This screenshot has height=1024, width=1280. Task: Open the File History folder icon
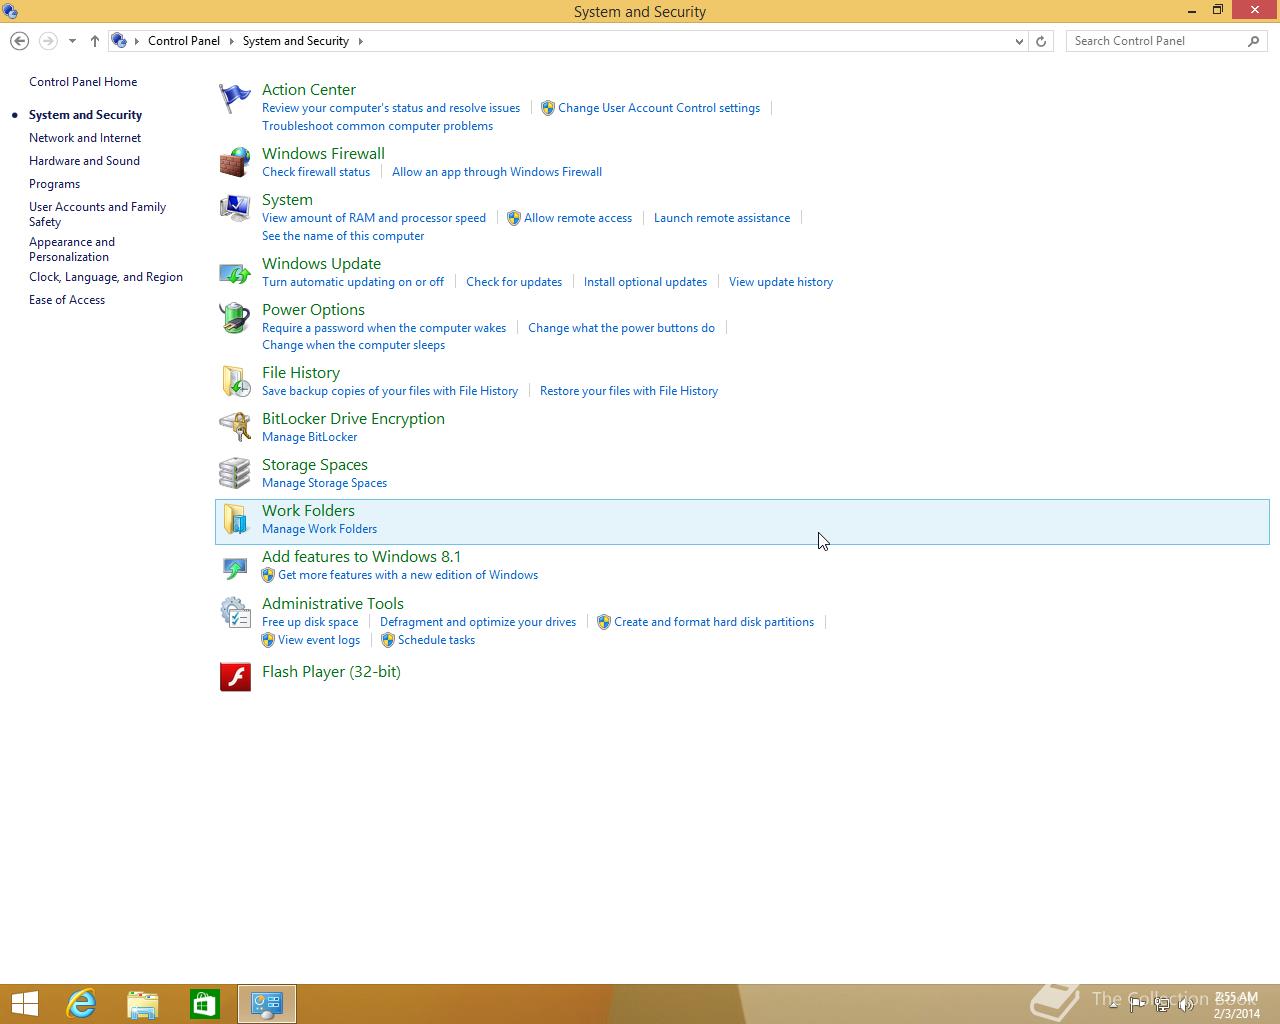click(x=235, y=381)
